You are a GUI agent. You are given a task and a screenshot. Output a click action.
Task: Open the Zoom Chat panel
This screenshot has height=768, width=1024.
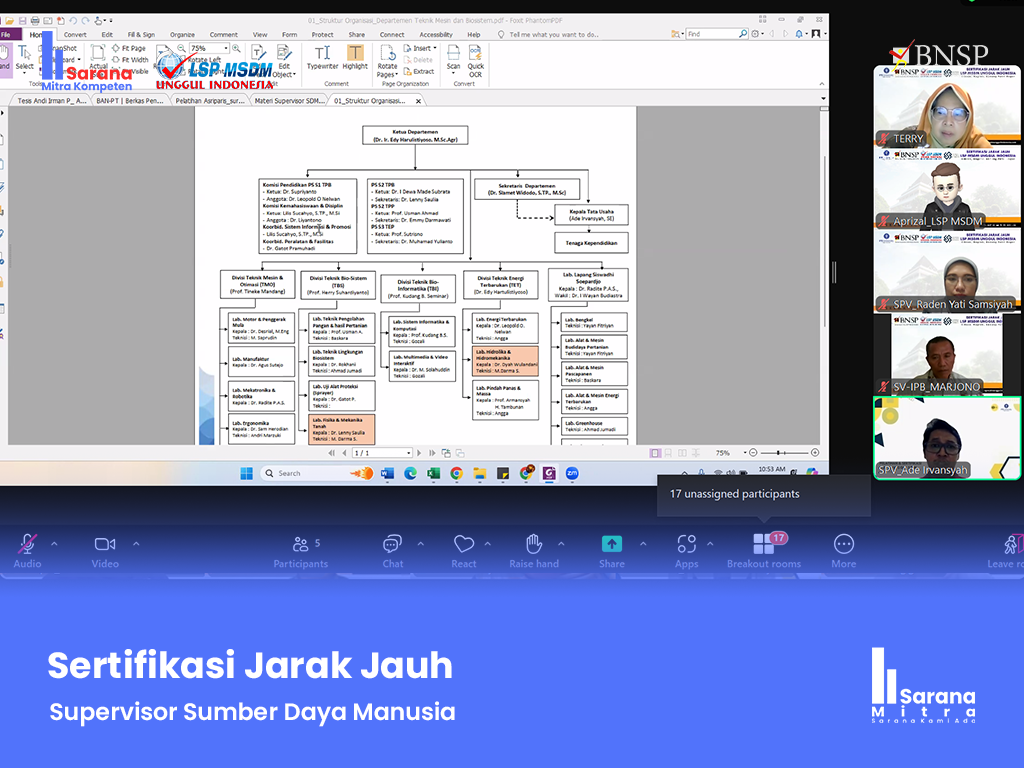tap(393, 550)
